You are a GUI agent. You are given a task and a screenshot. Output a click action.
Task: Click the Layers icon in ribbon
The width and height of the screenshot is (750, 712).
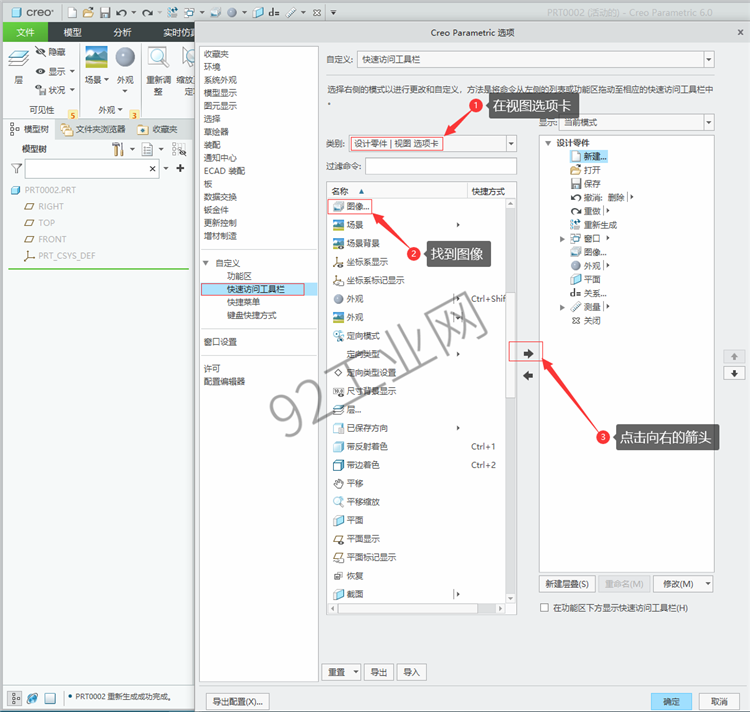point(19,59)
